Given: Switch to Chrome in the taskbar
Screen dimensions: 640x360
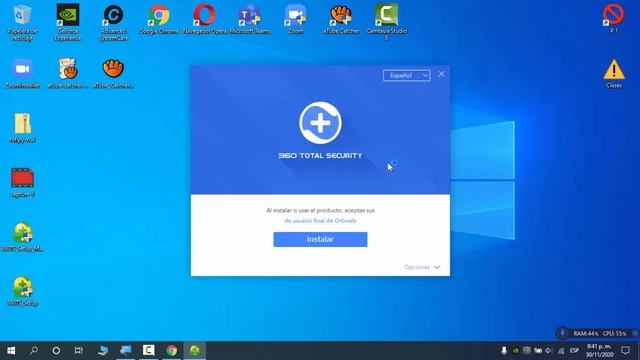Looking at the screenshot, I should [x=171, y=351].
